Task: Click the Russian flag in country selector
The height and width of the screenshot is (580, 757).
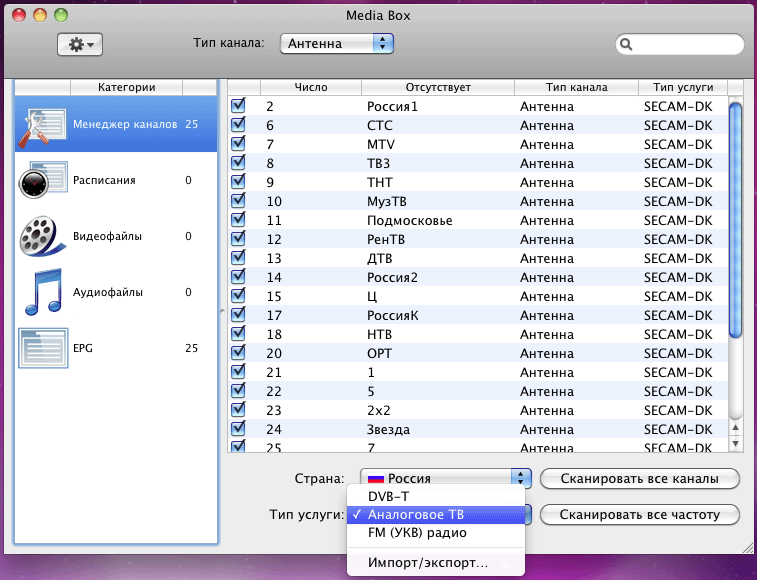Action: pos(376,478)
